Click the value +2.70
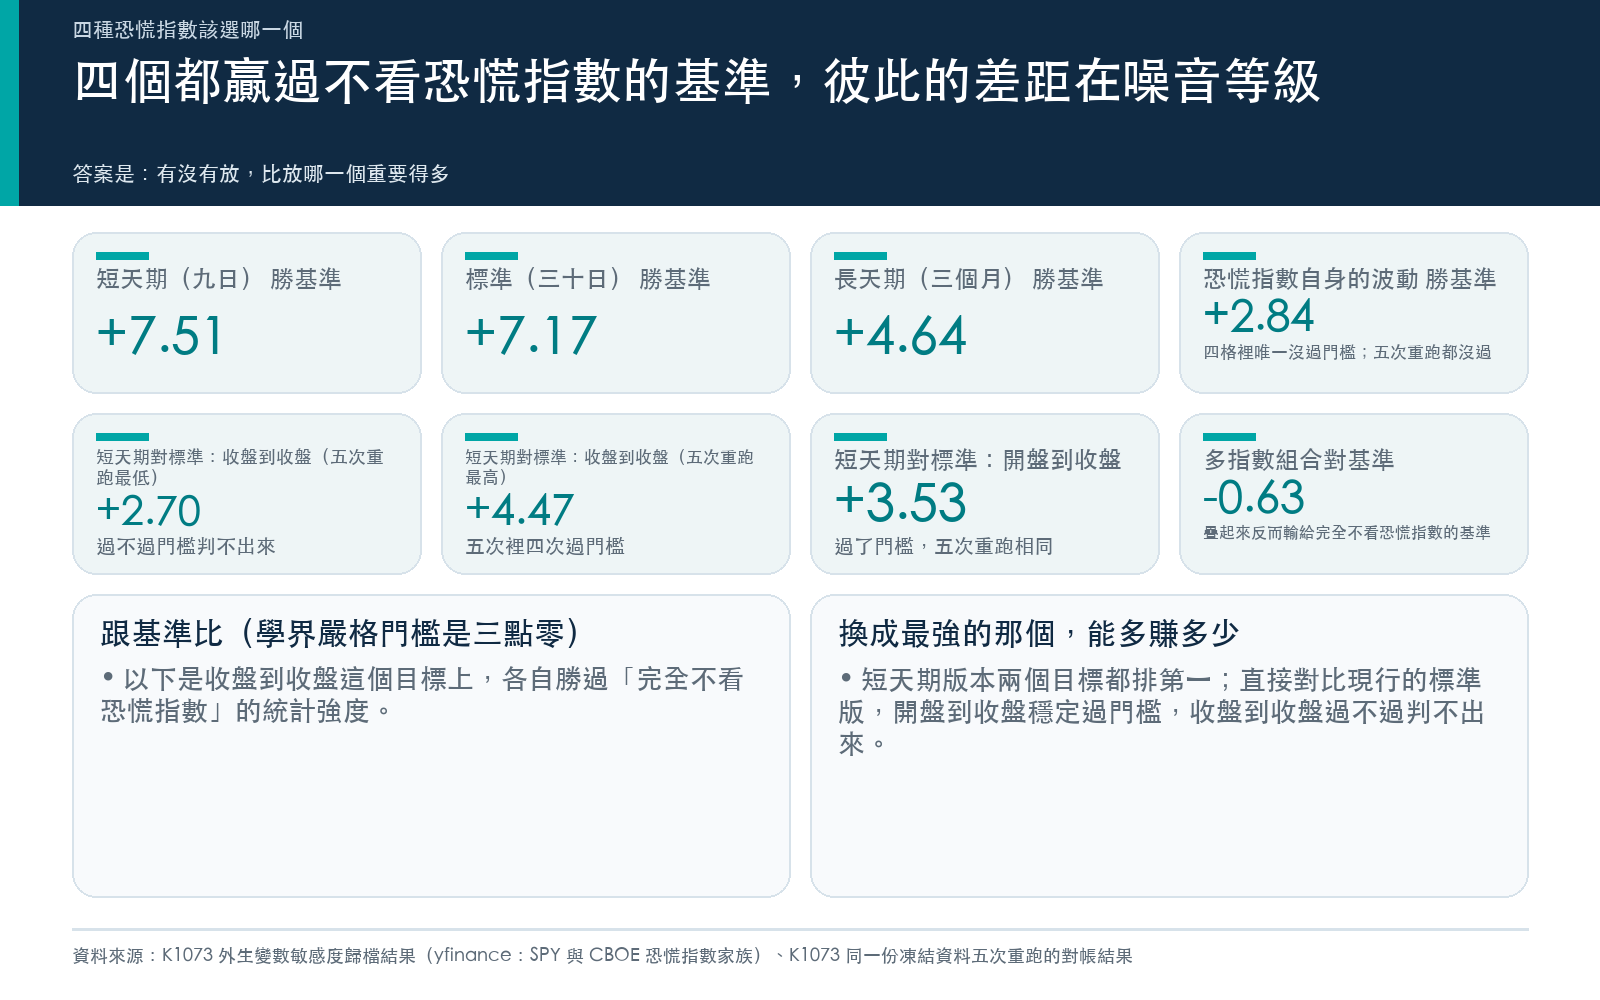Image resolution: width=1600 pixels, height=1000 pixels. (x=149, y=511)
